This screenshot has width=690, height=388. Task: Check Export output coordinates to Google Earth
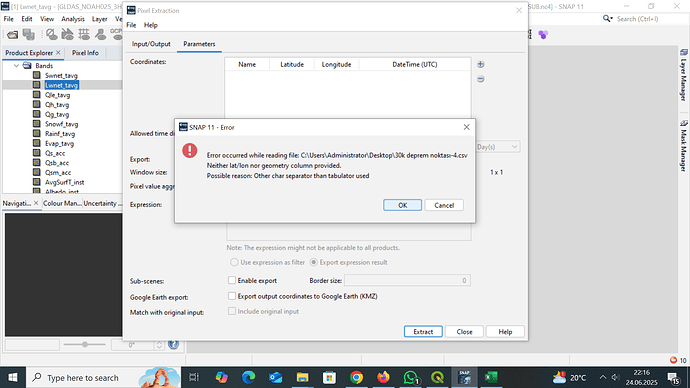pyautogui.click(x=232, y=296)
